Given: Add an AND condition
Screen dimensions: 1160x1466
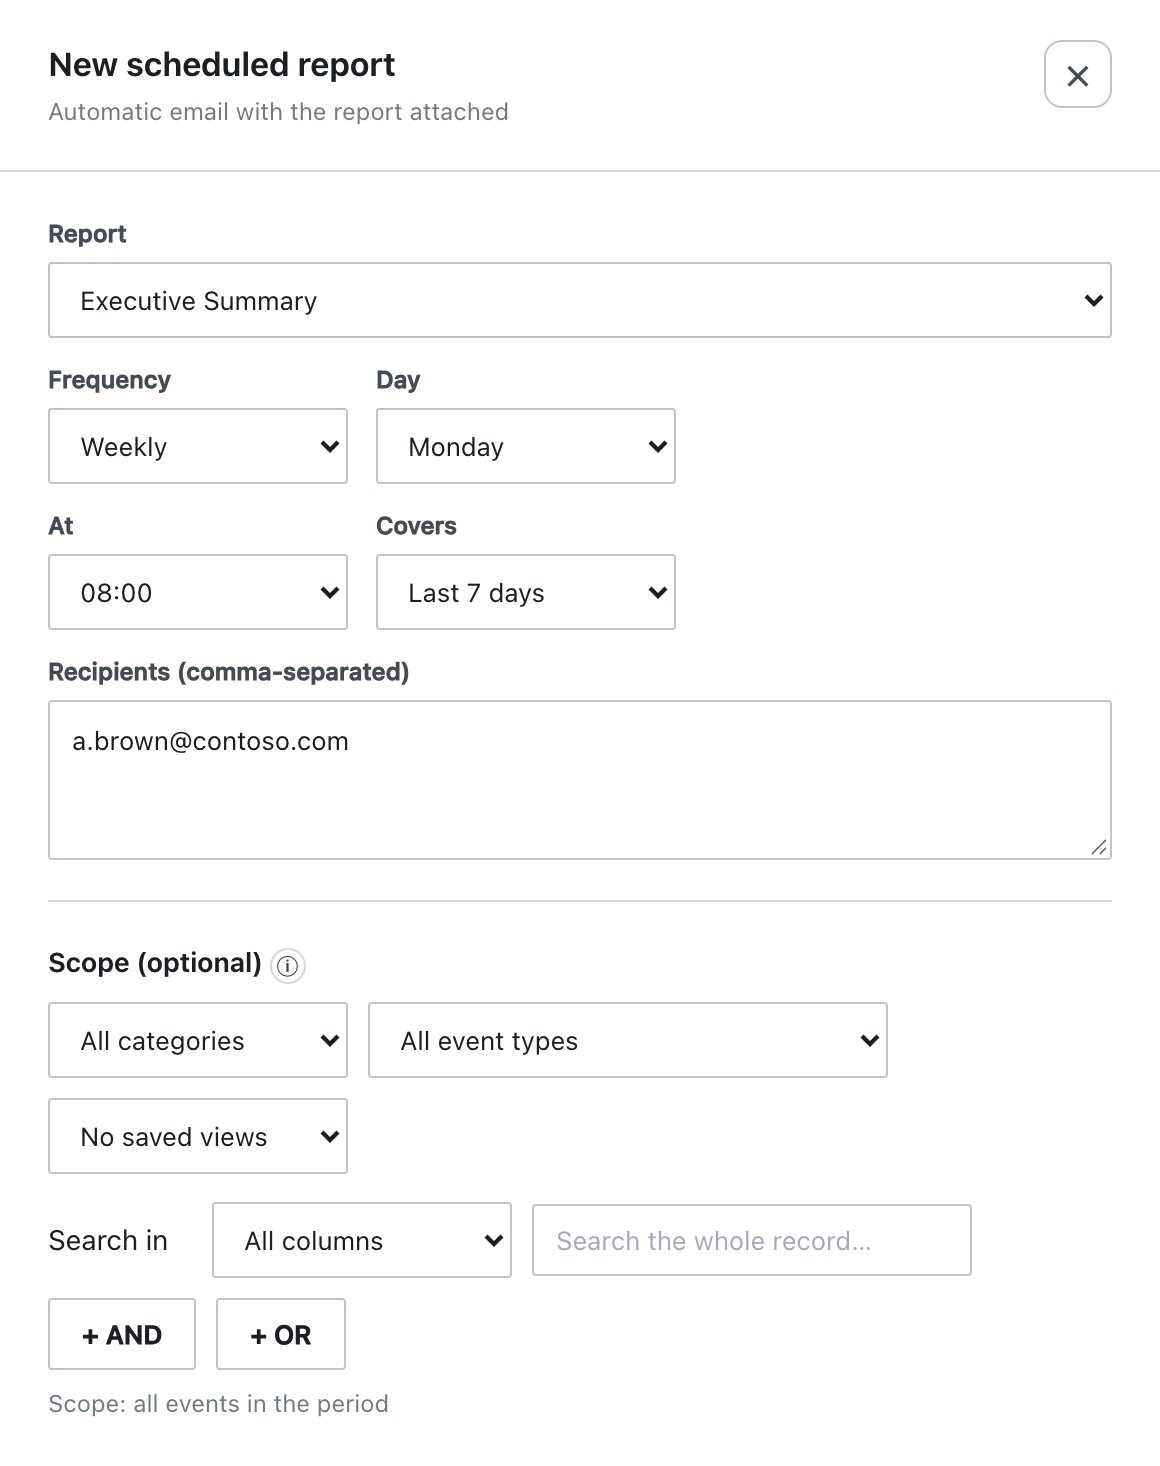Looking at the screenshot, I should 122,1334.
